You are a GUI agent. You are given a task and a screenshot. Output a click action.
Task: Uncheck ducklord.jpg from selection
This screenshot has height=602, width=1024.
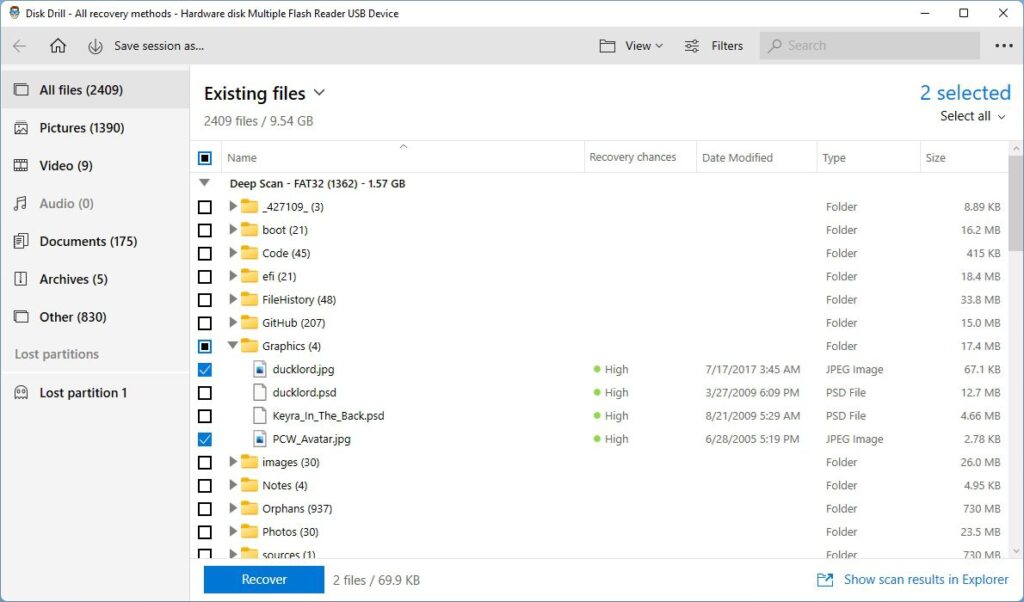coord(205,369)
